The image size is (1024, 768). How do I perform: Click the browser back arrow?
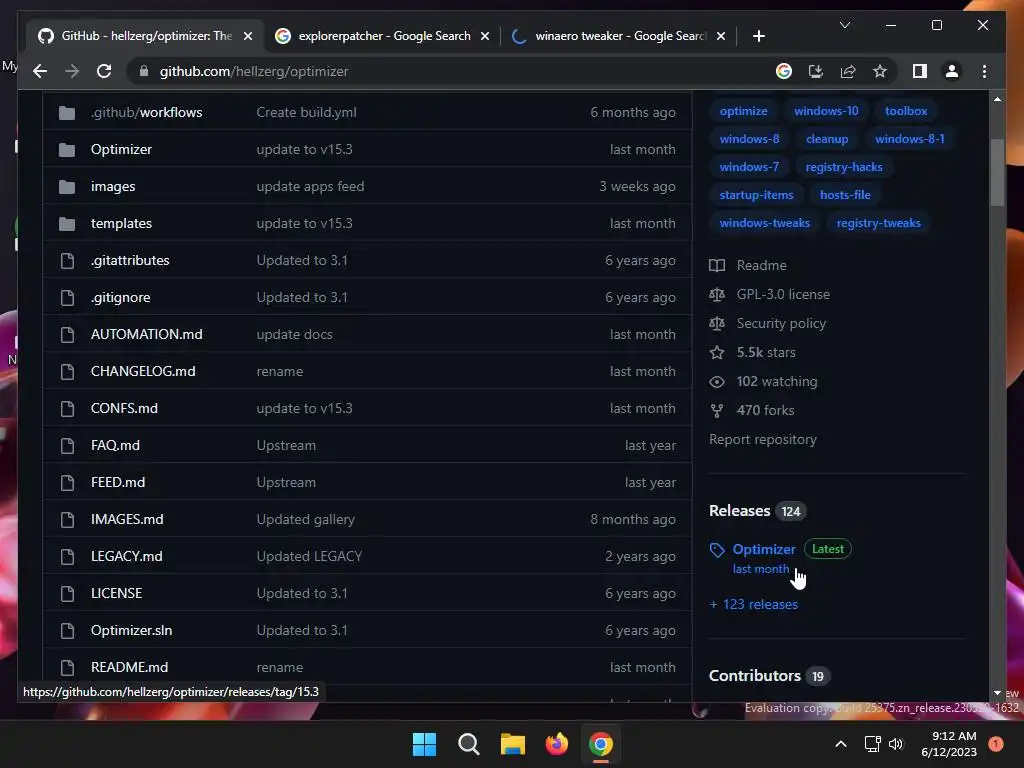40,71
